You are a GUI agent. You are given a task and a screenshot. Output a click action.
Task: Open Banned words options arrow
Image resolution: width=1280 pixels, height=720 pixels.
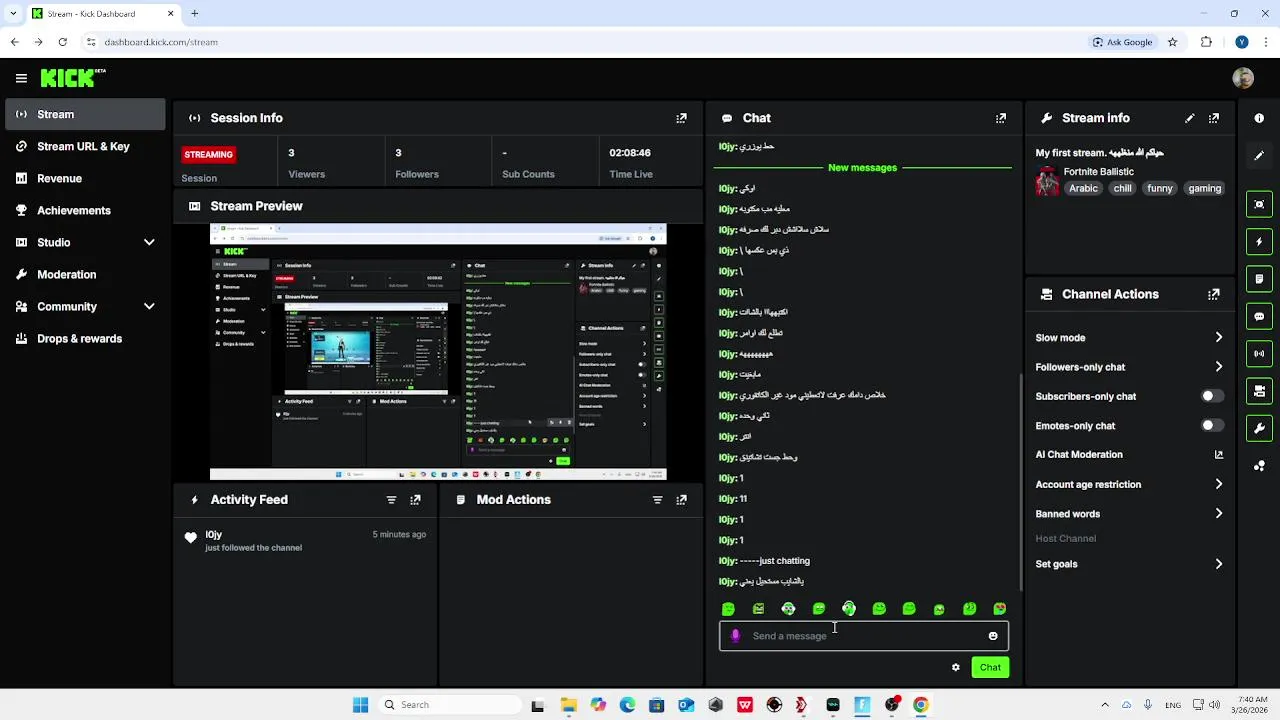(1219, 514)
